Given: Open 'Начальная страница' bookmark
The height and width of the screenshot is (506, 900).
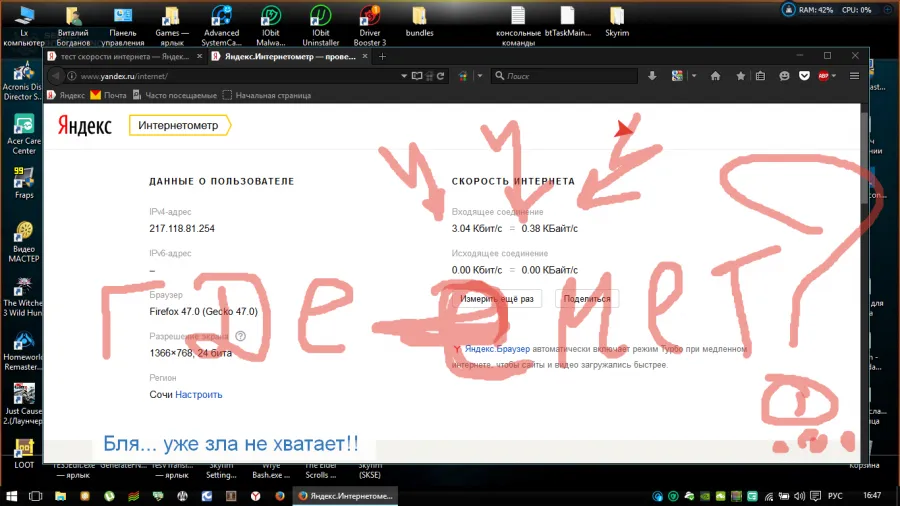Looking at the screenshot, I should click(x=267, y=95).
